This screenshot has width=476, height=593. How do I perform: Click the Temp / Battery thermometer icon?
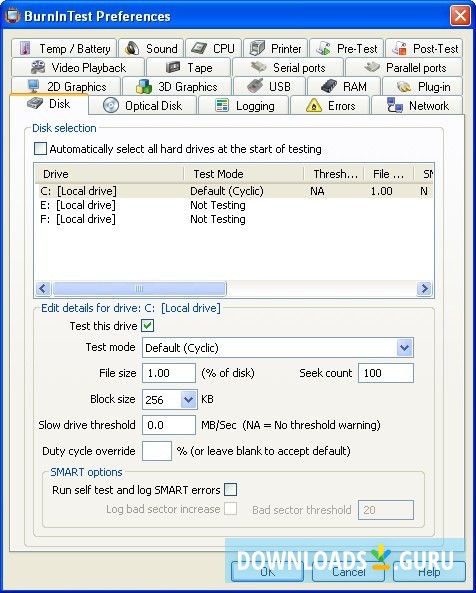[x=25, y=48]
